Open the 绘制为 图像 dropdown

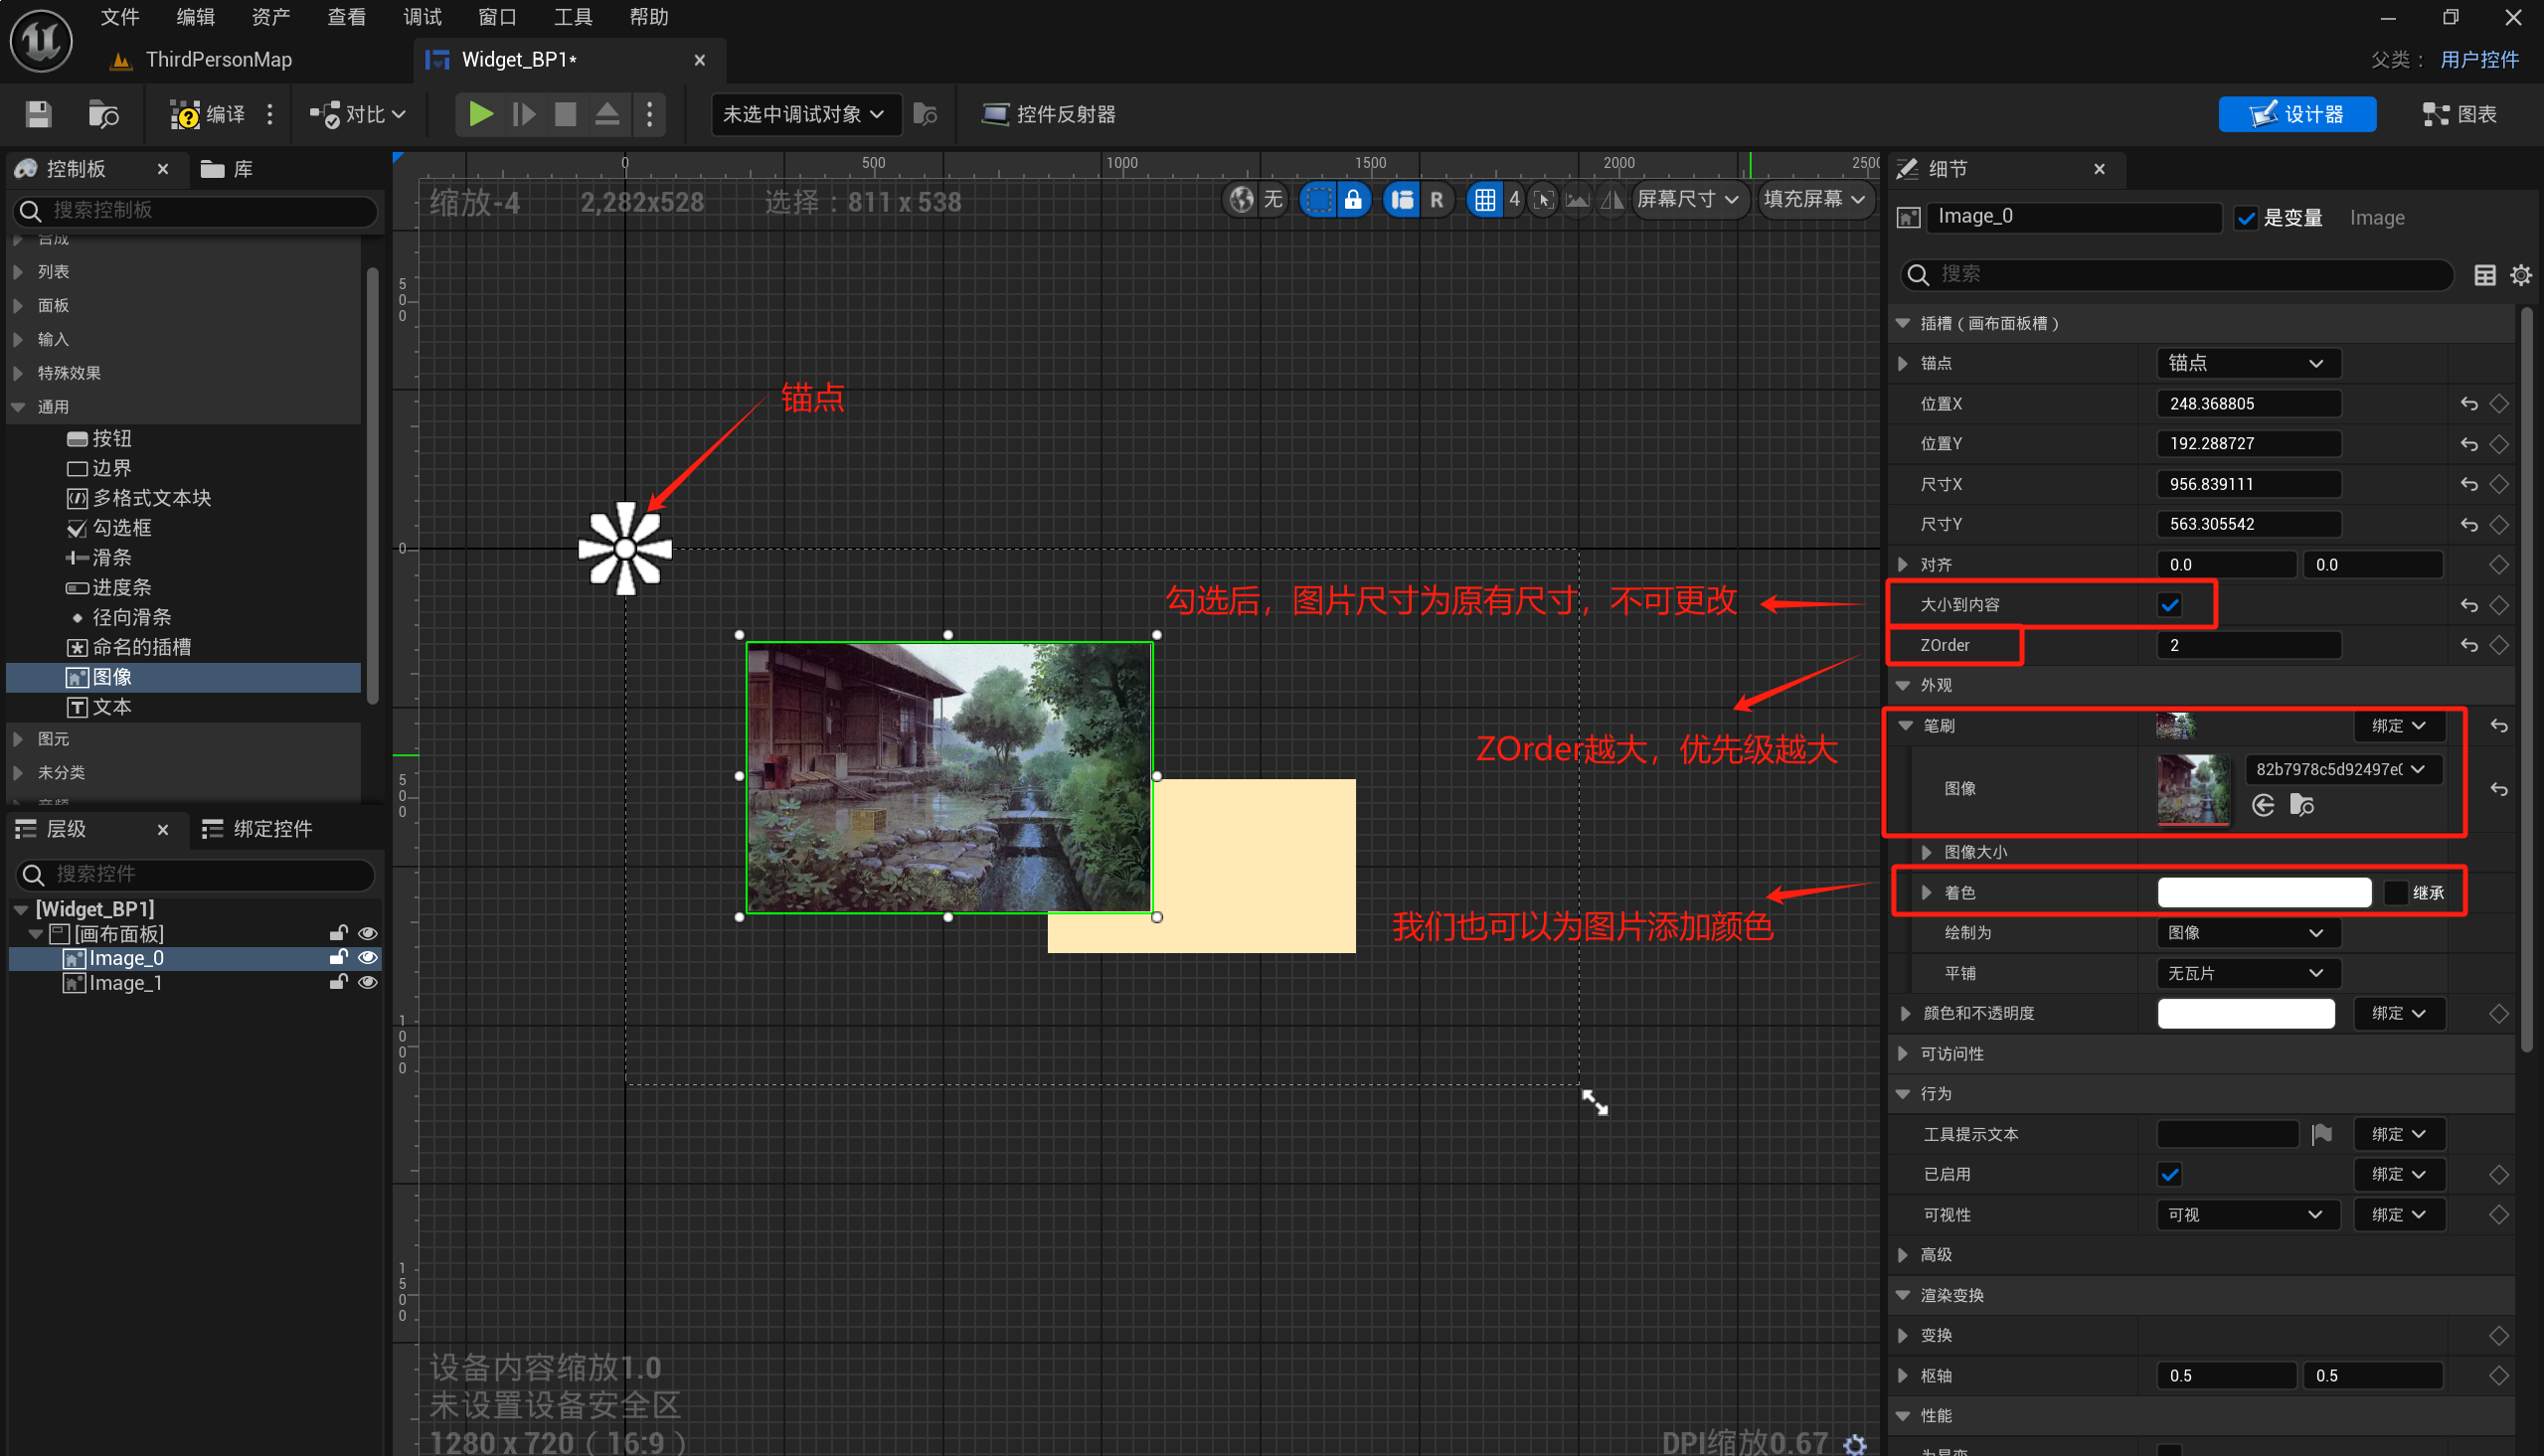(2248, 933)
